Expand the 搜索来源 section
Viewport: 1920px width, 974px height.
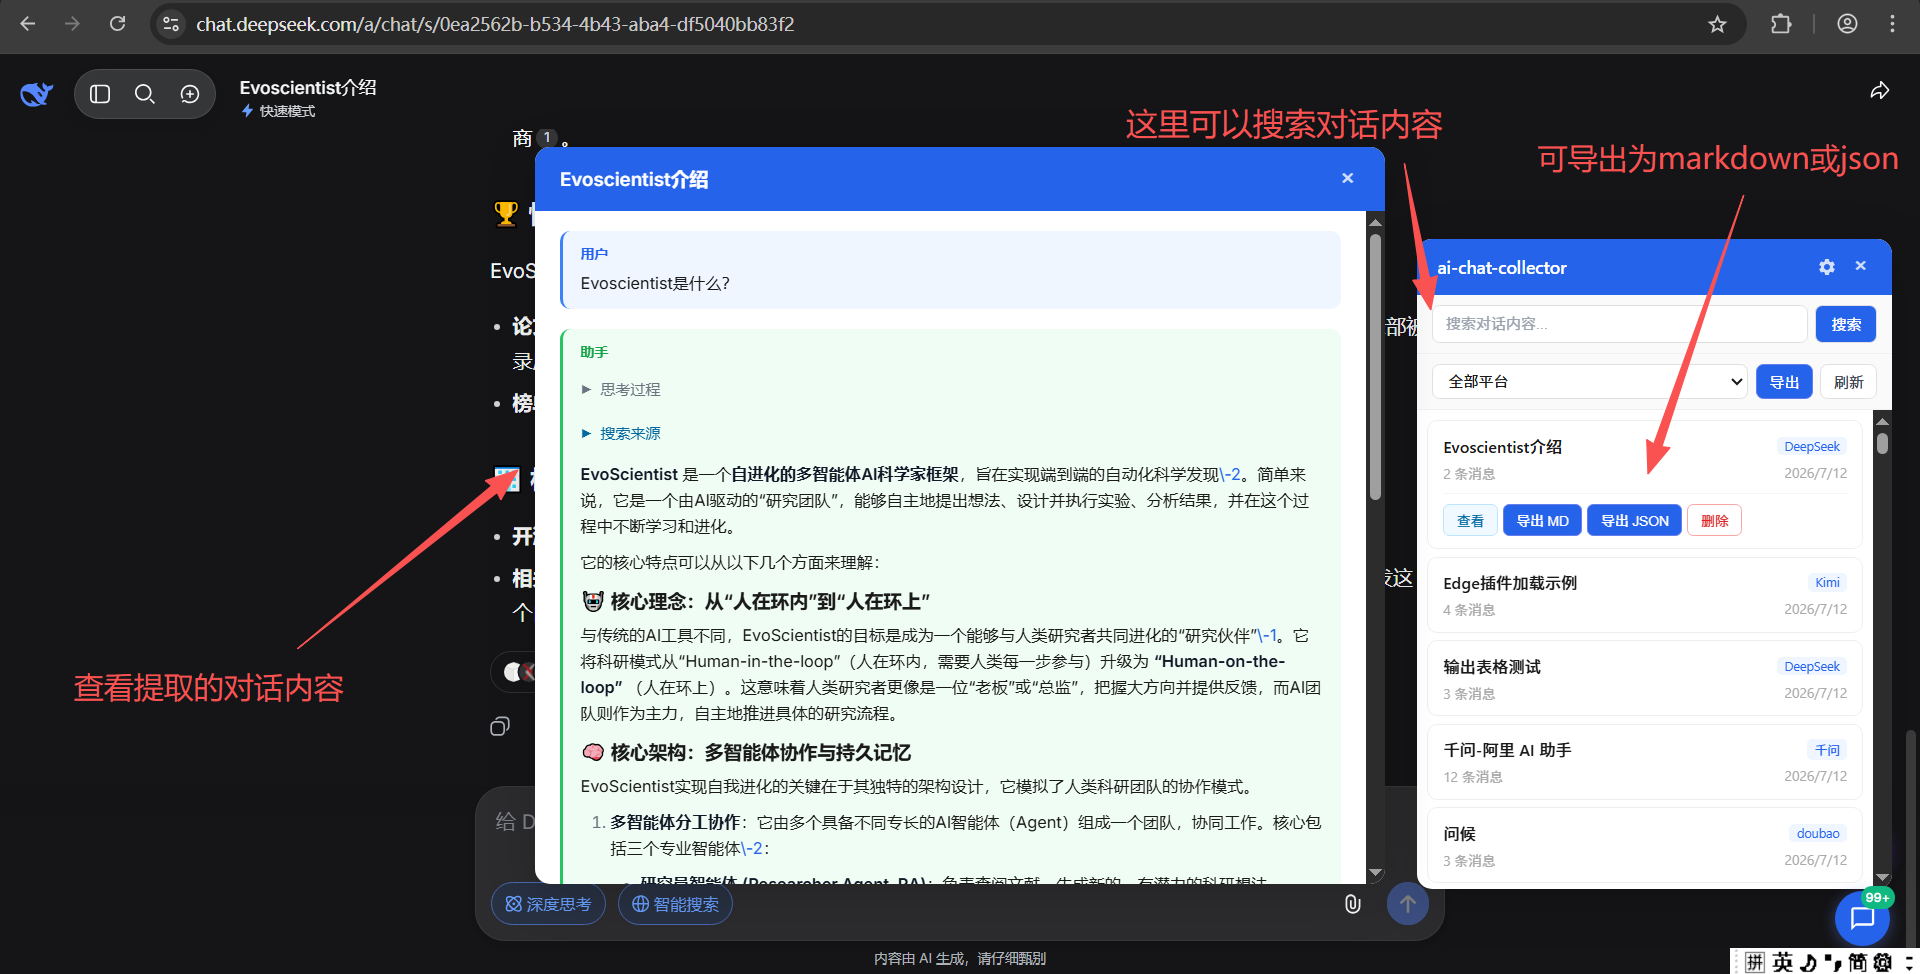(x=621, y=433)
